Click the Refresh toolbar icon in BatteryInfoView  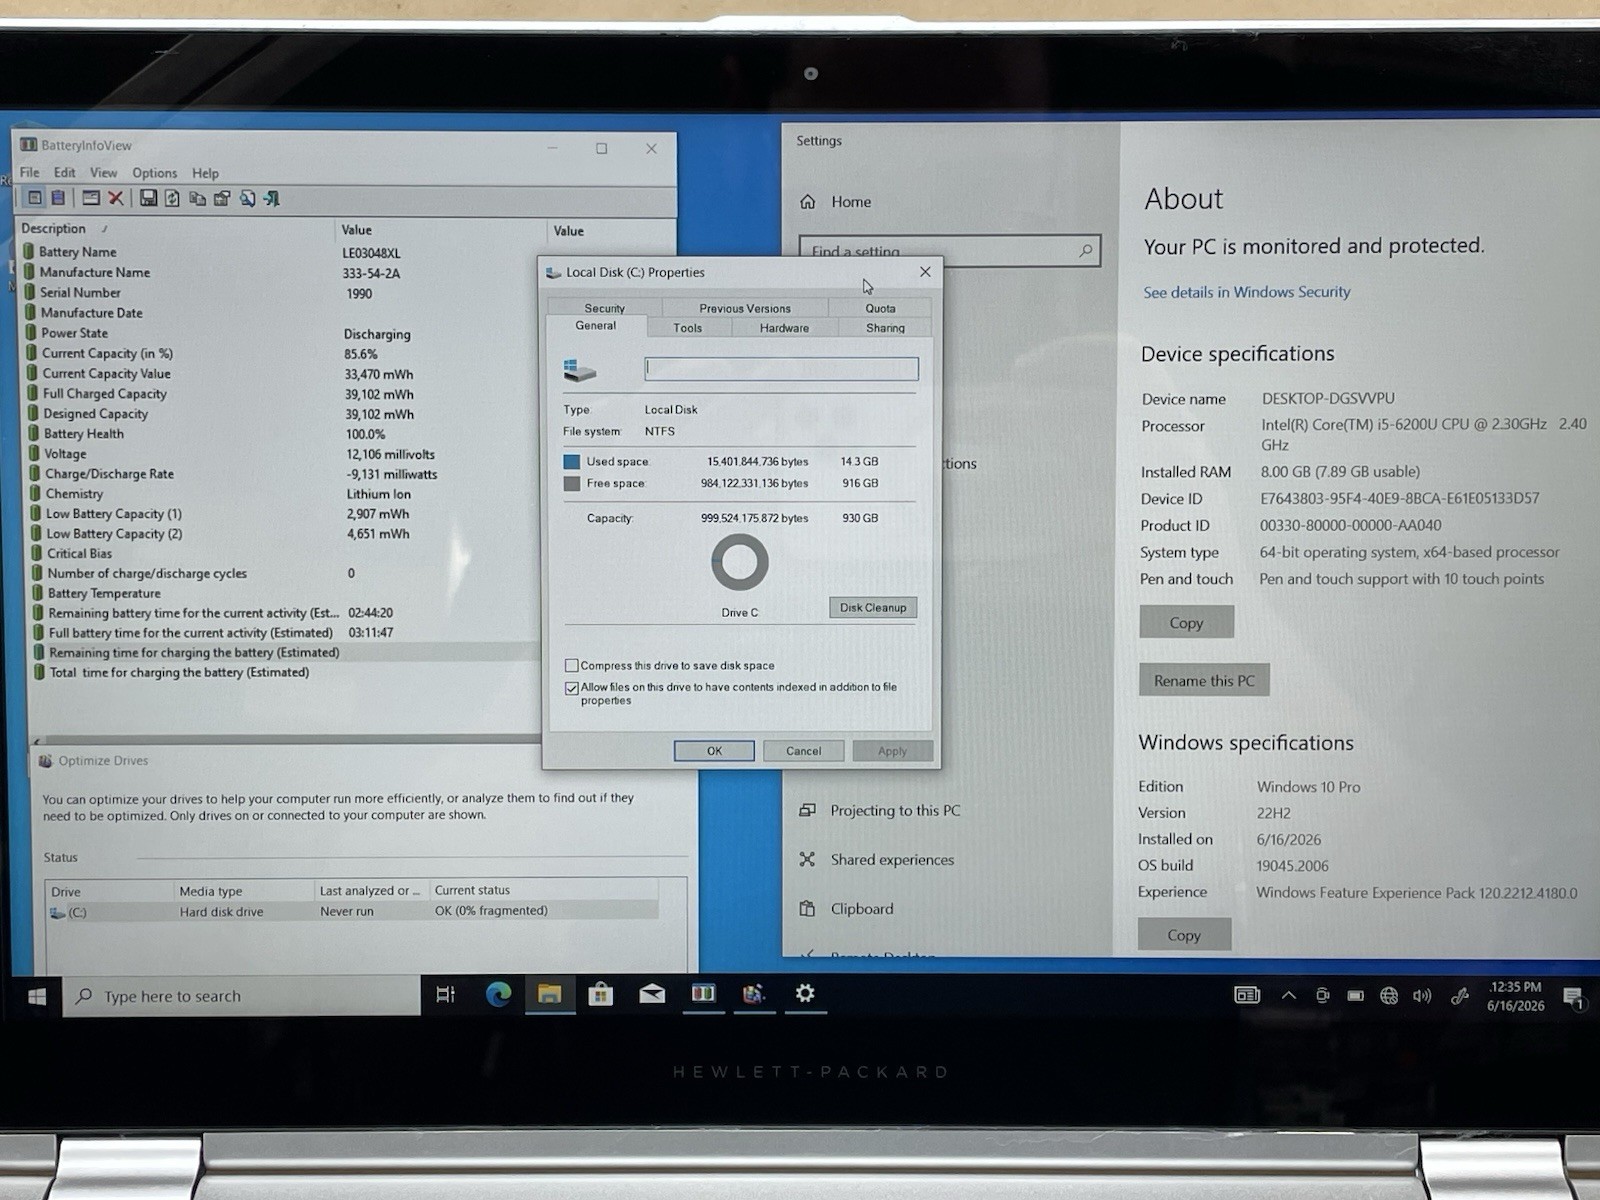(x=172, y=198)
